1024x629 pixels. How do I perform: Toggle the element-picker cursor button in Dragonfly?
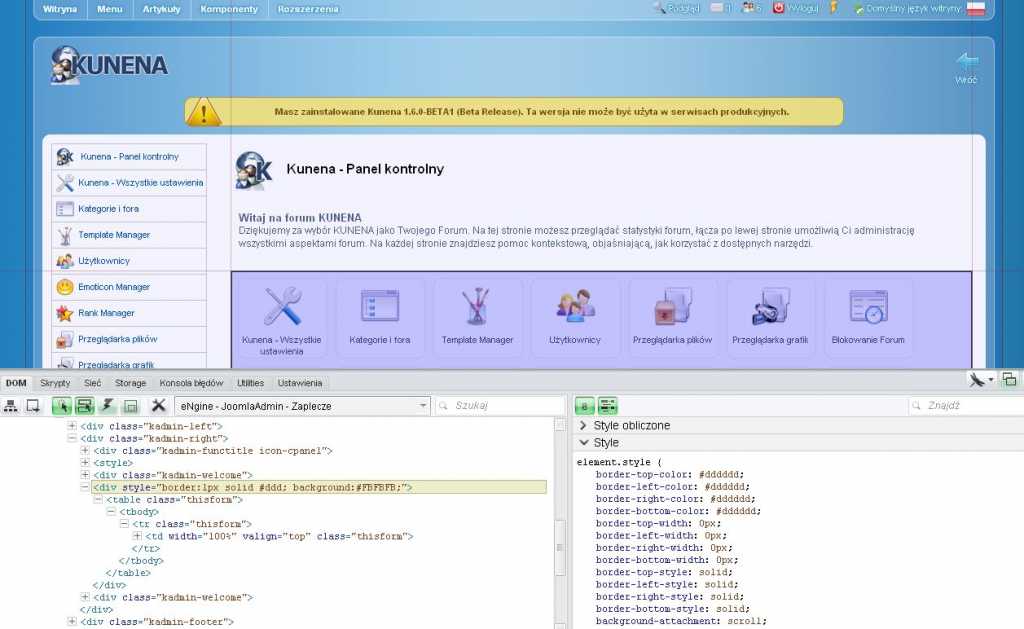click(x=61, y=406)
